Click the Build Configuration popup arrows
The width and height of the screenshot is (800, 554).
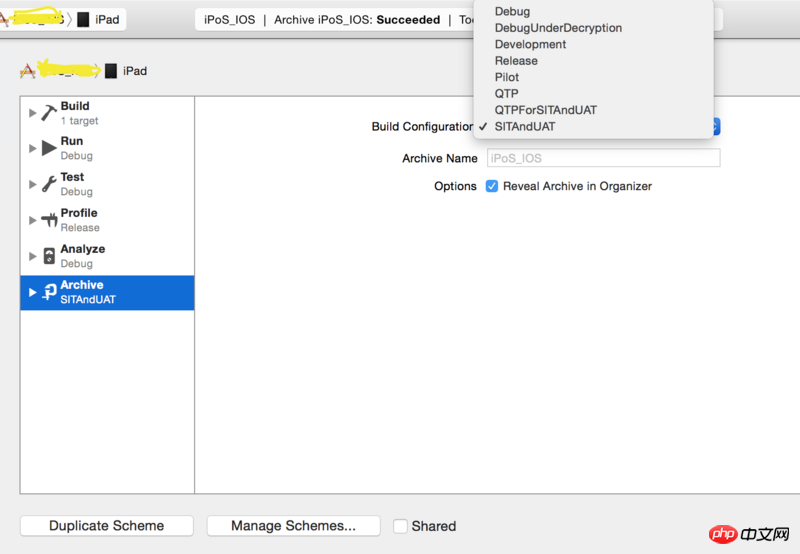716,127
